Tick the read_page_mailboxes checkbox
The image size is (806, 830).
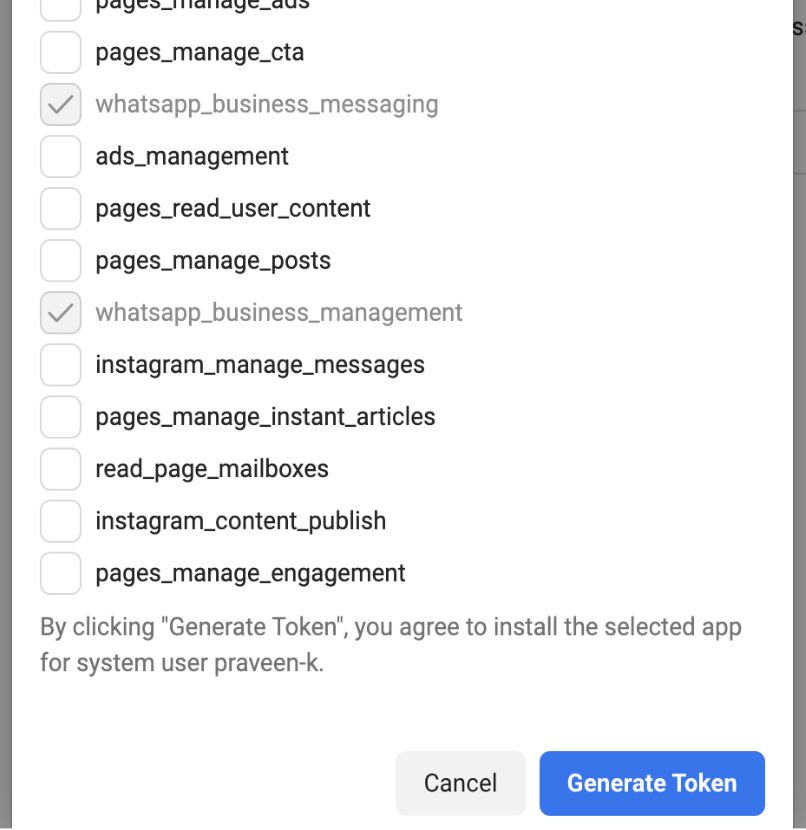coord(60,470)
